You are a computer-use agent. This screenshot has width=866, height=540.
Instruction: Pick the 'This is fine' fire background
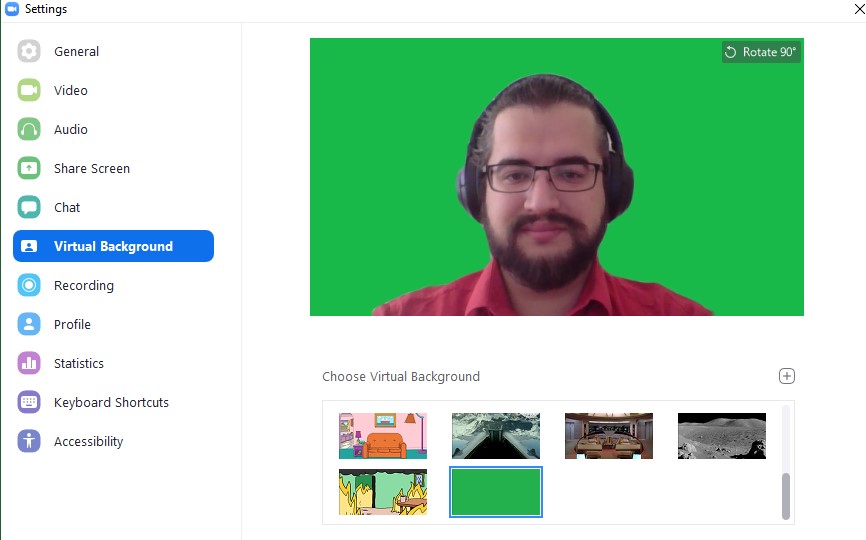383,492
